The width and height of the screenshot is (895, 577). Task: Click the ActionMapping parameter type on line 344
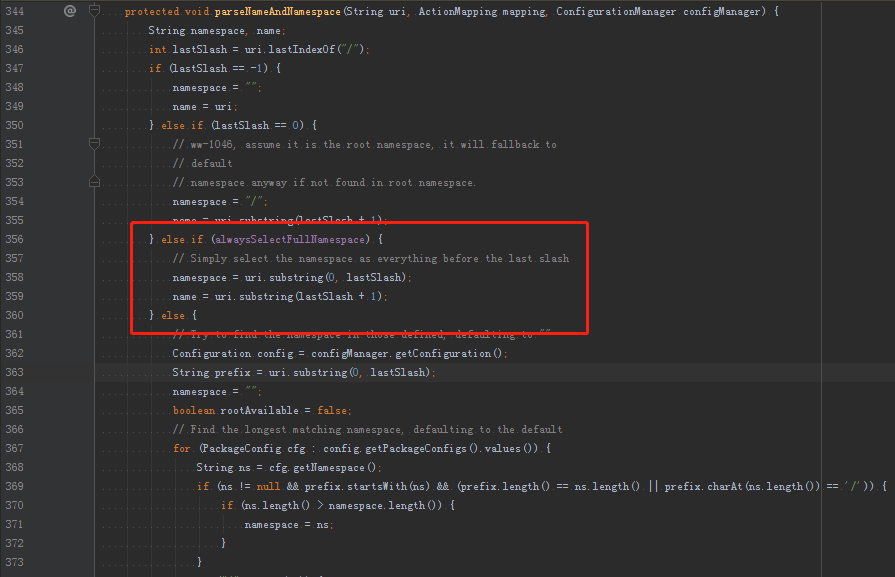click(x=457, y=11)
